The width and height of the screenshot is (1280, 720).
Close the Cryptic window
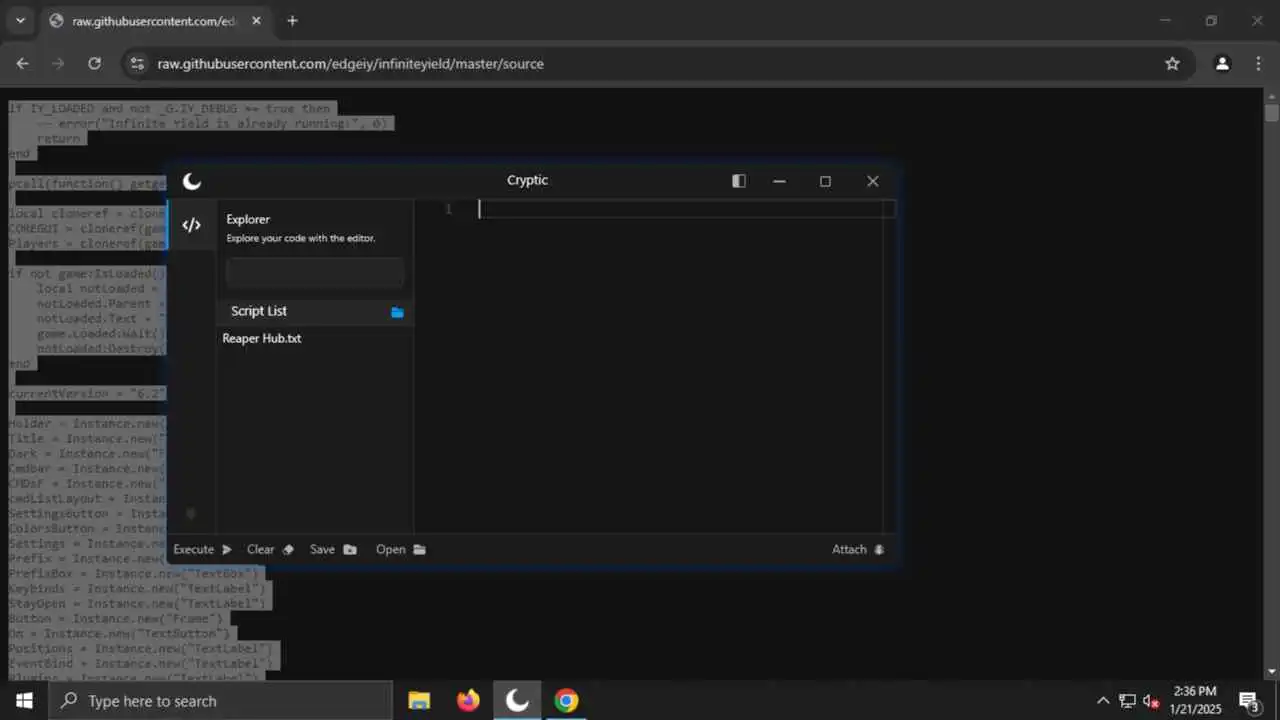point(872,181)
